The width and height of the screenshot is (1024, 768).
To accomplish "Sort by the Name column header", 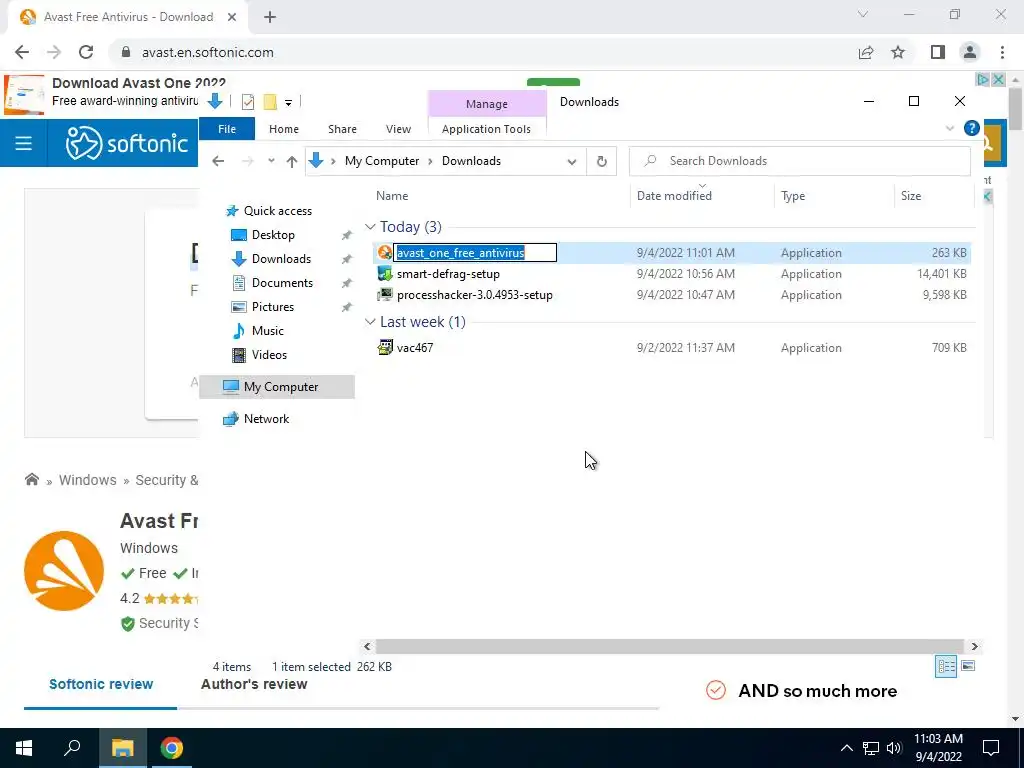I will coord(392,196).
